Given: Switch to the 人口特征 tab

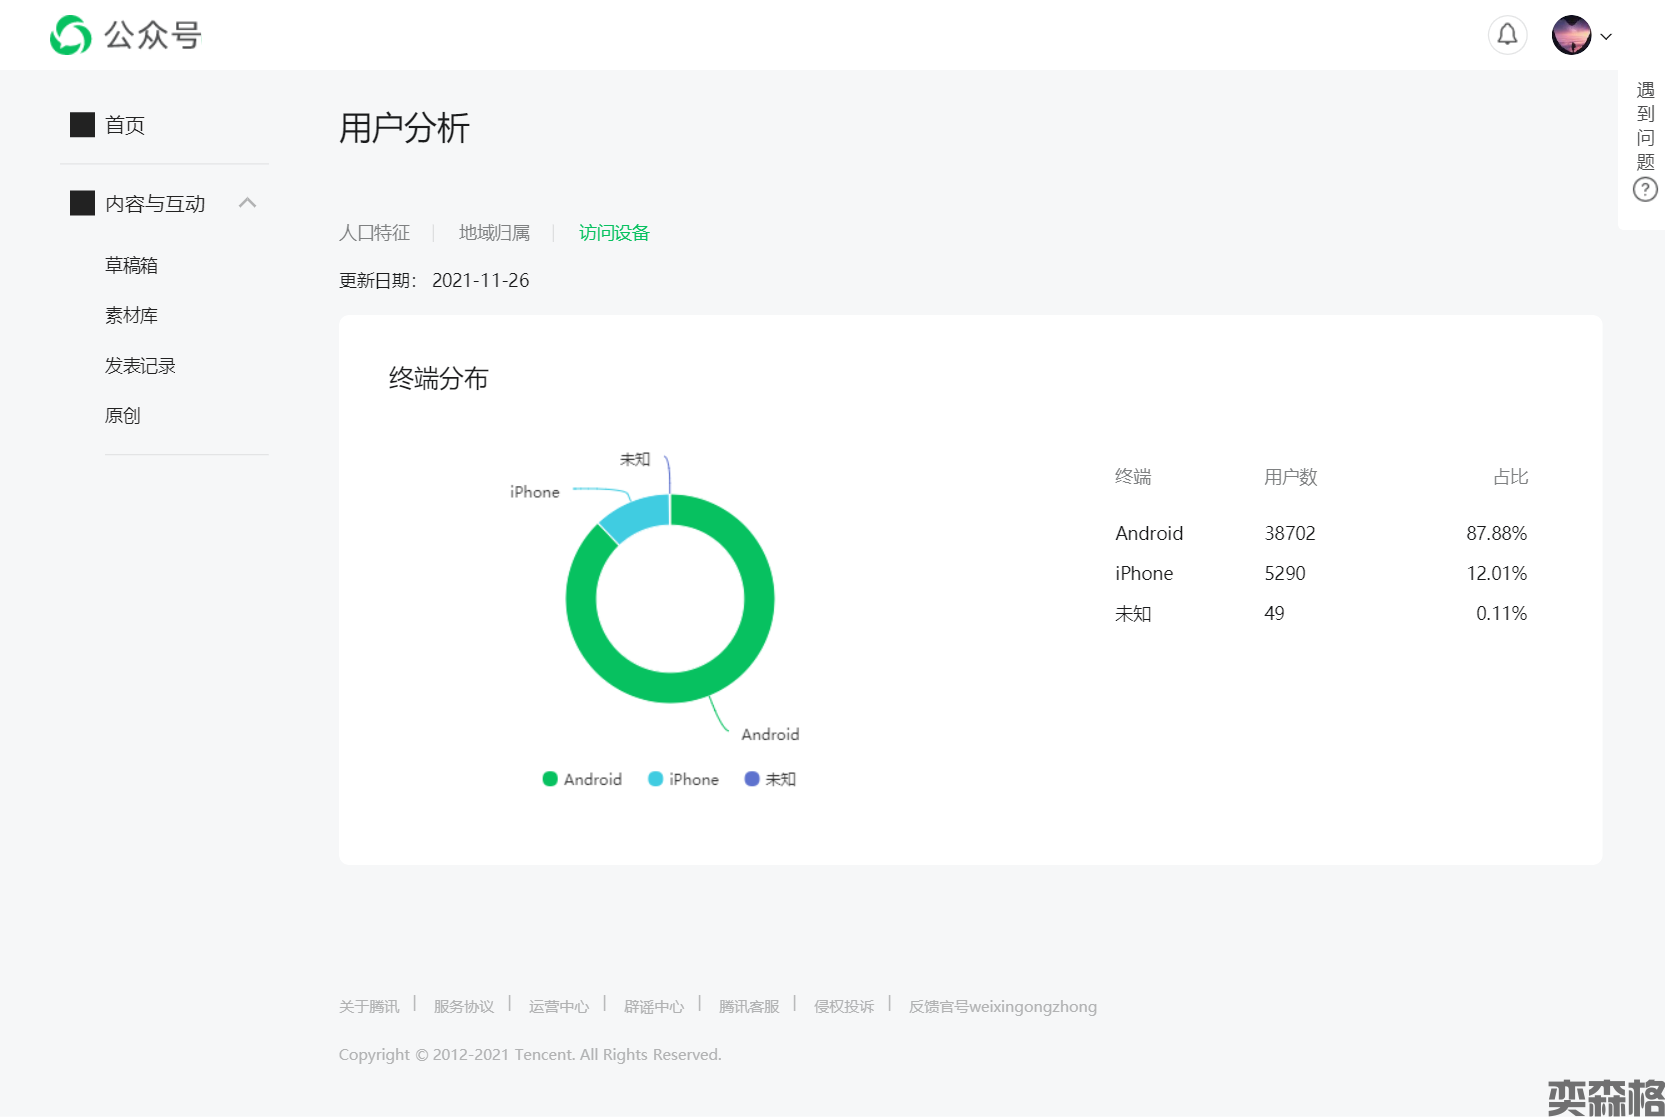Looking at the screenshot, I should 374,233.
